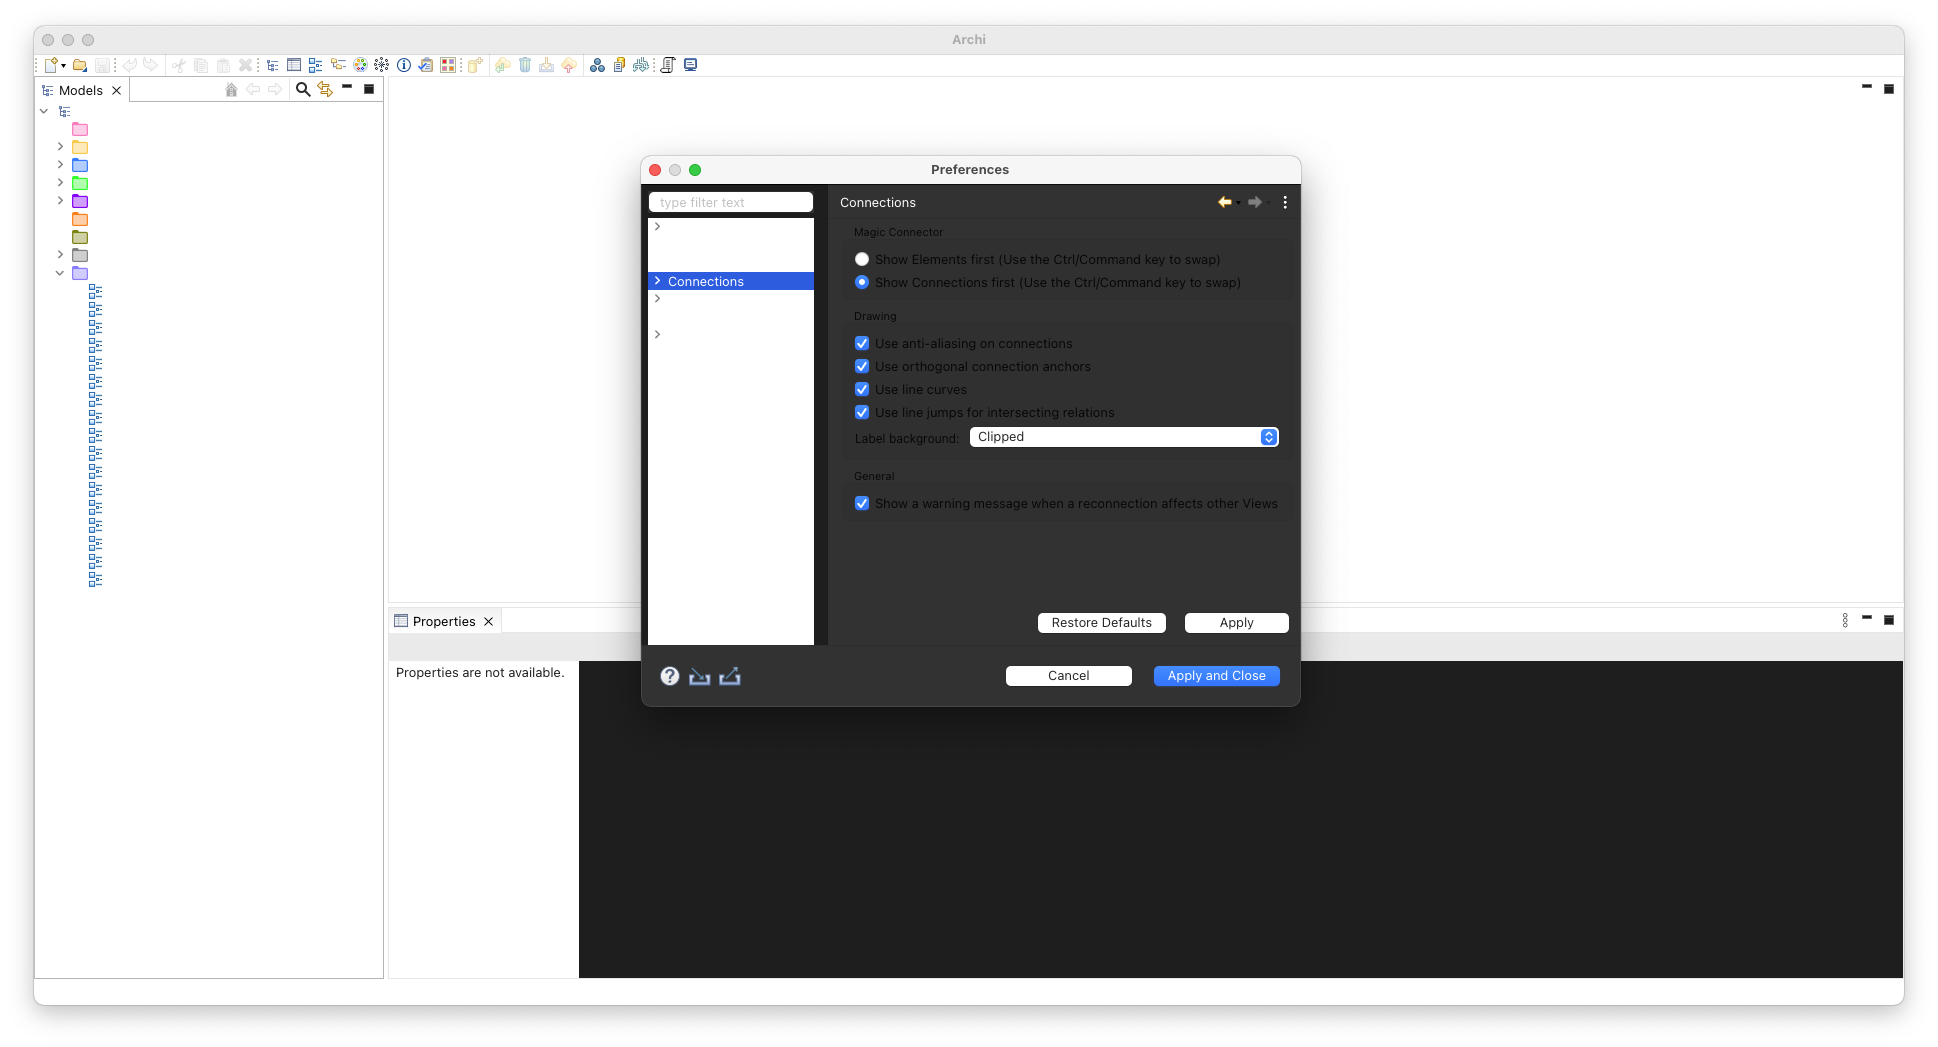Screen dimensions: 1938x1047
Task: Click the blue info circle toolbar icon
Action: point(404,66)
